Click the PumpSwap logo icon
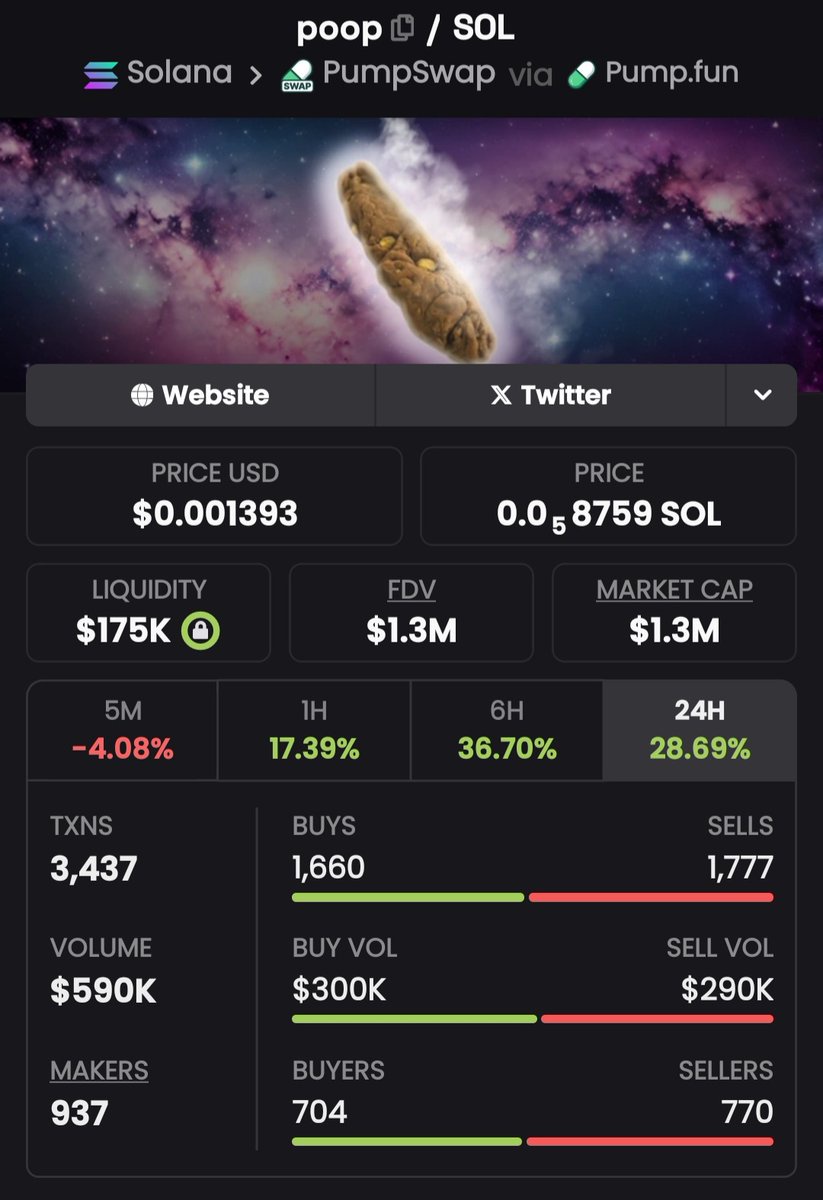 click(x=298, y=75)
